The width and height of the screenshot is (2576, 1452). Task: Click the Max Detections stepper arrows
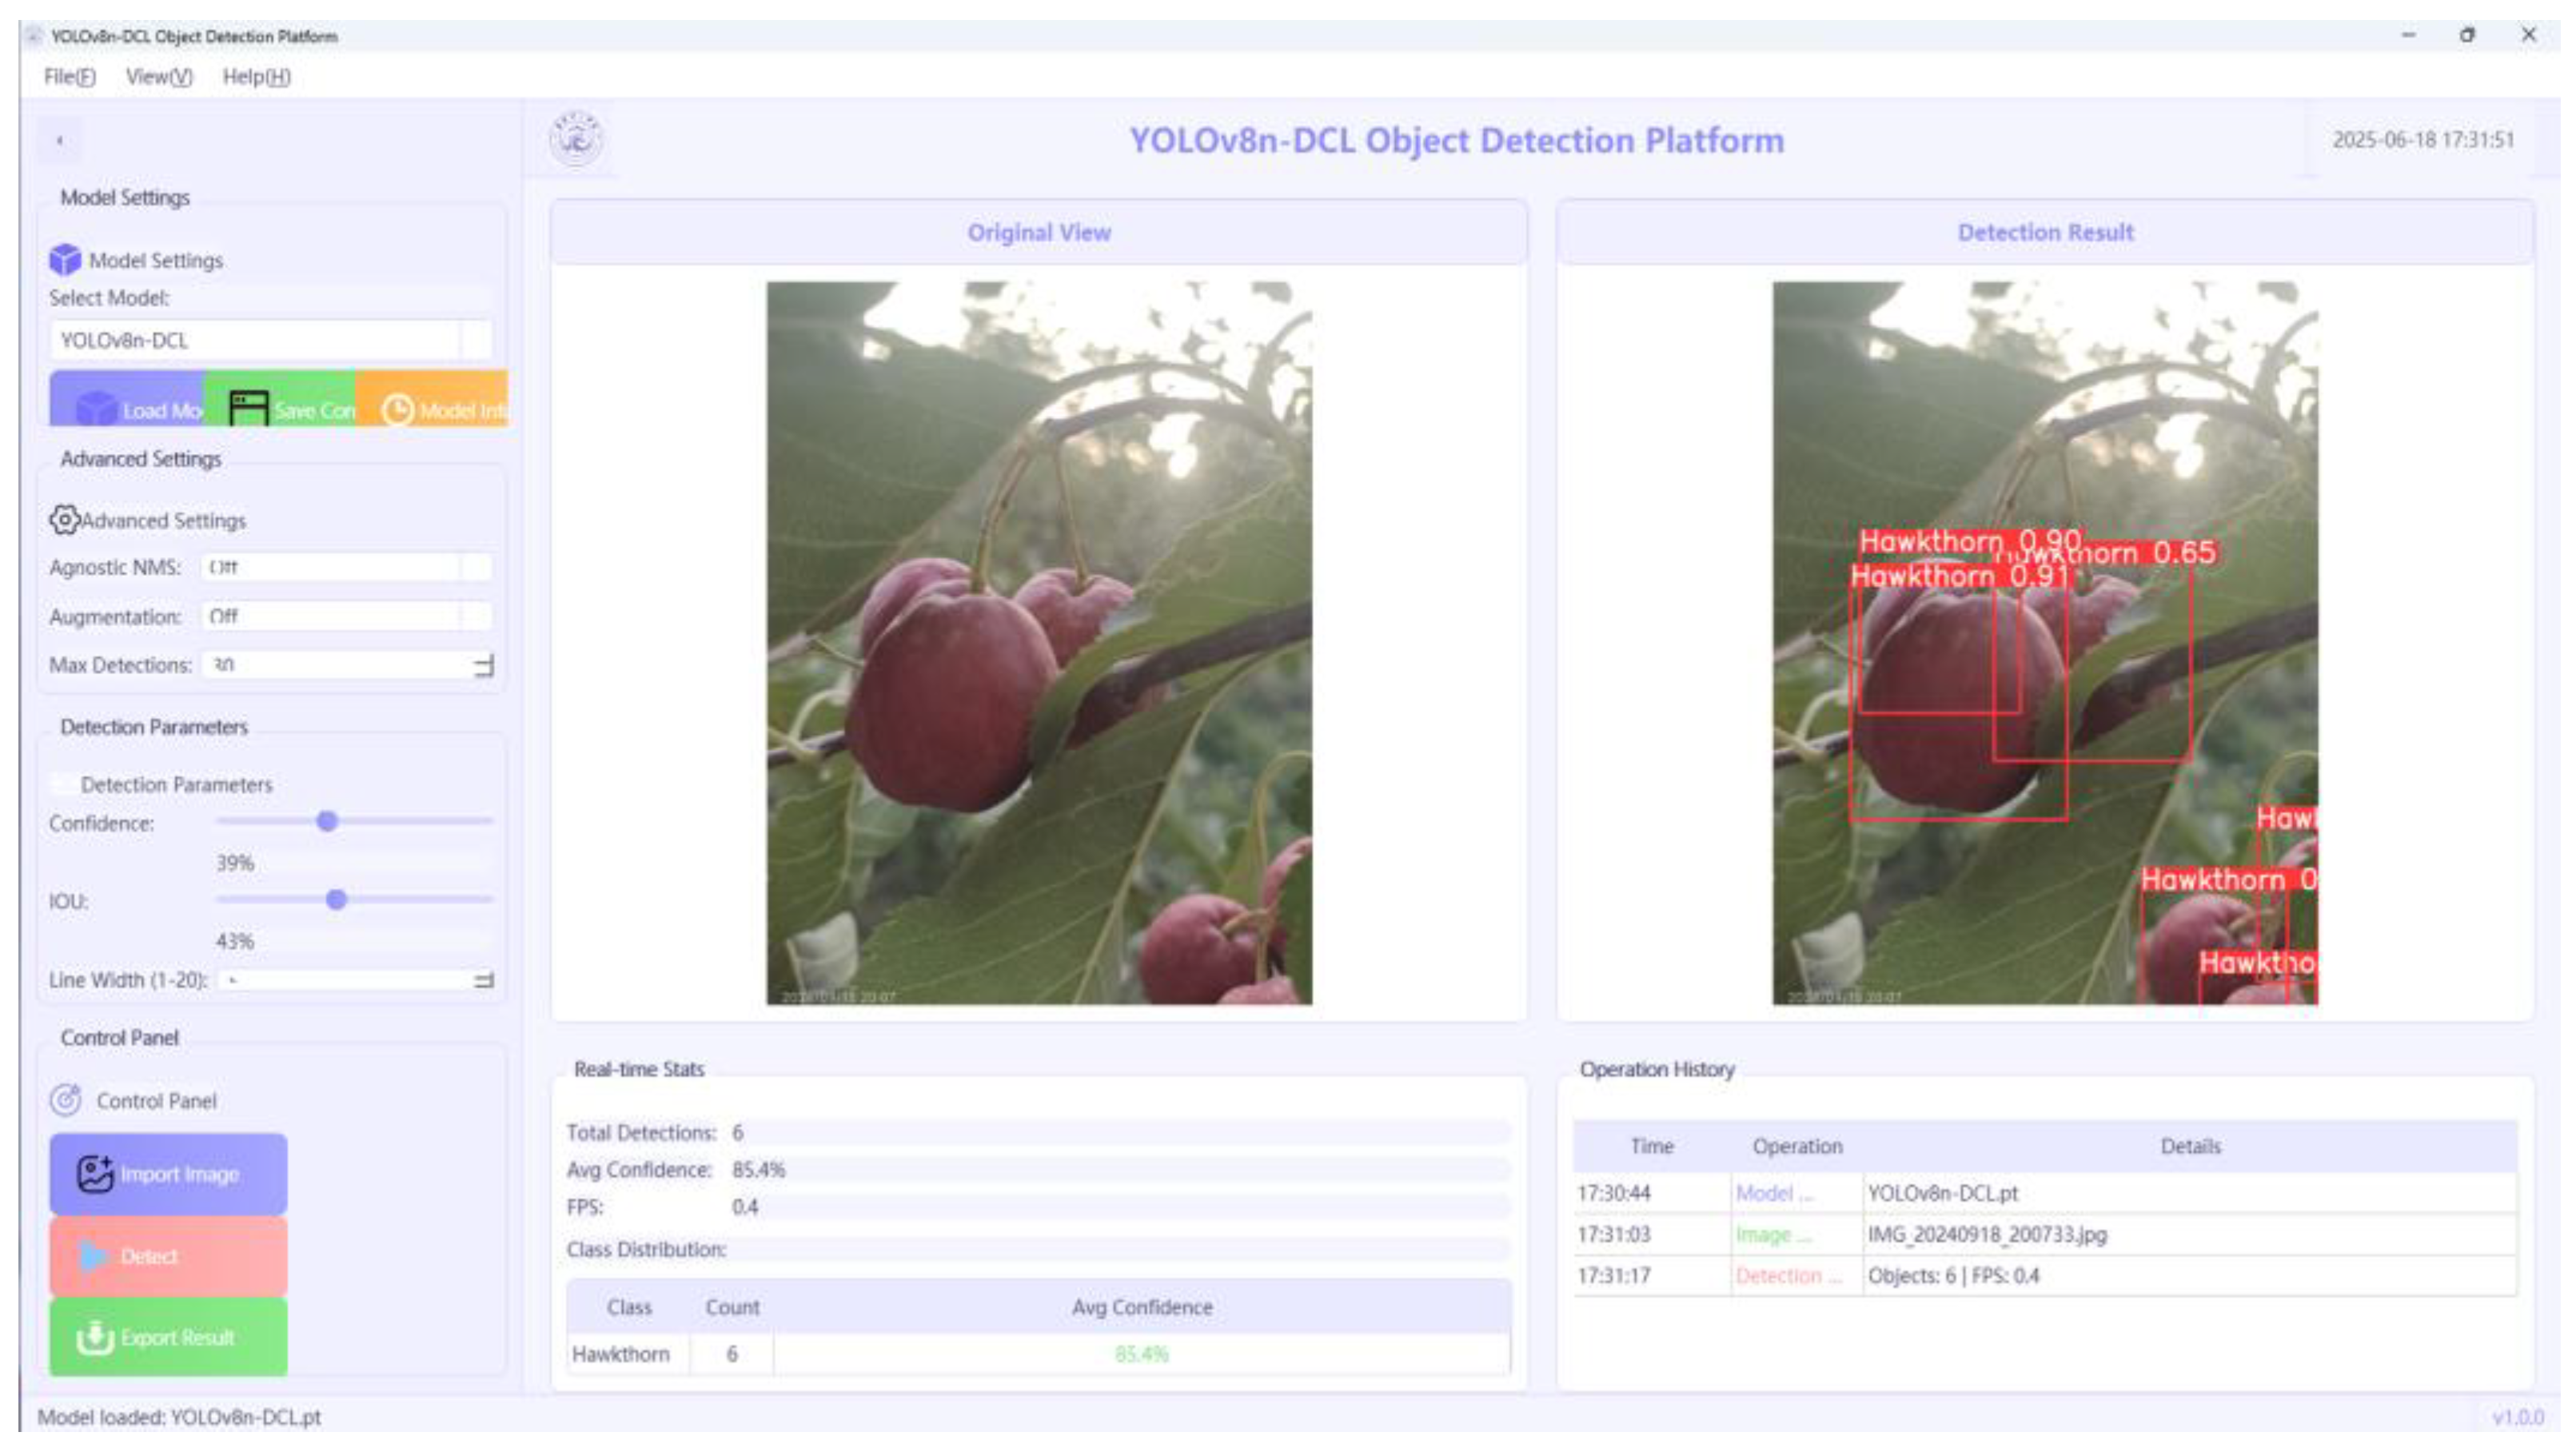click(484, 665)
